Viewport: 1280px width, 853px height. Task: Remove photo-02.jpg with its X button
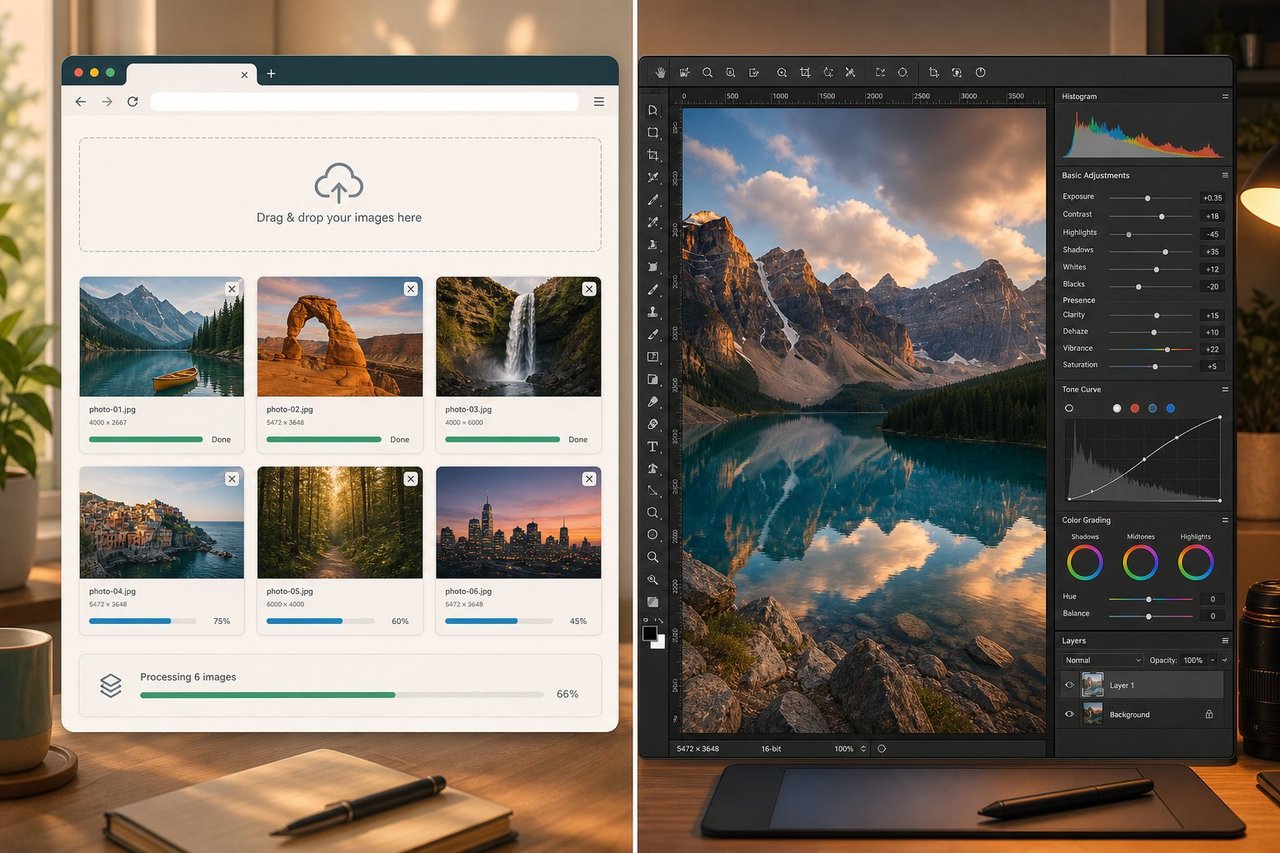[410, 288]
